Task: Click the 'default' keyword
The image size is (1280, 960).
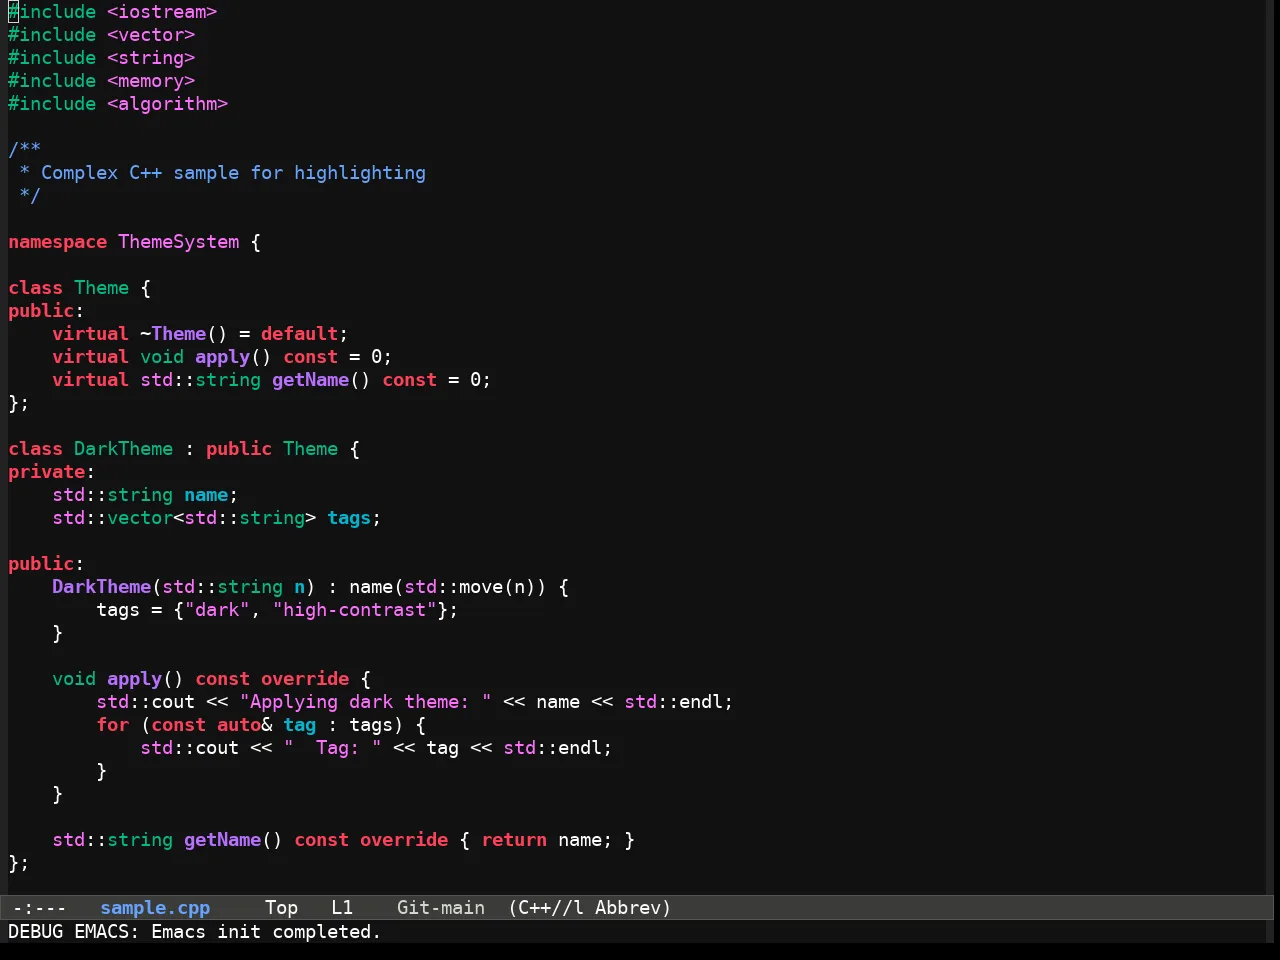Action: [x=300, y=334]
